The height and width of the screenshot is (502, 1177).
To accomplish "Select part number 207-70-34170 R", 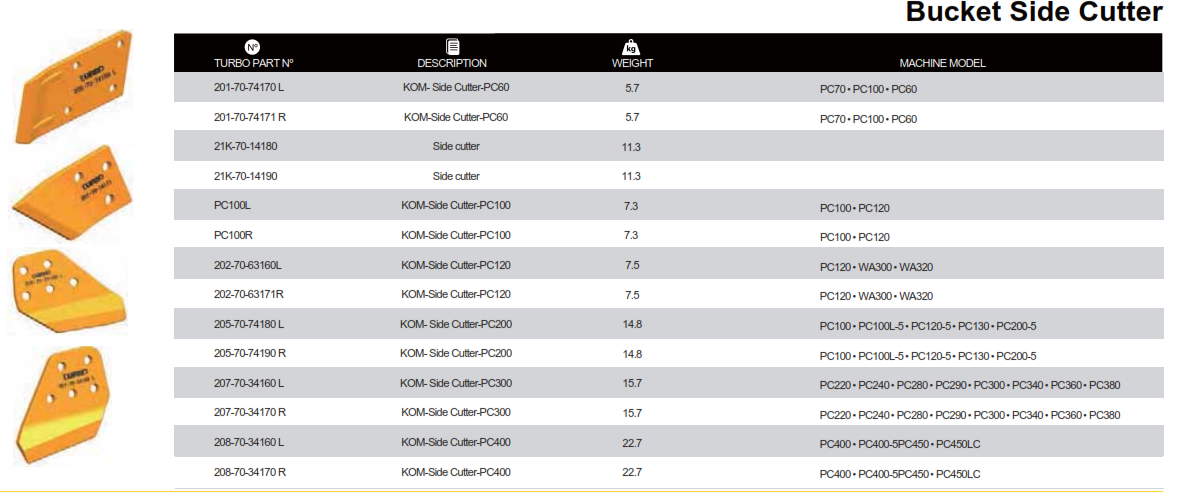I will point(250,413).
